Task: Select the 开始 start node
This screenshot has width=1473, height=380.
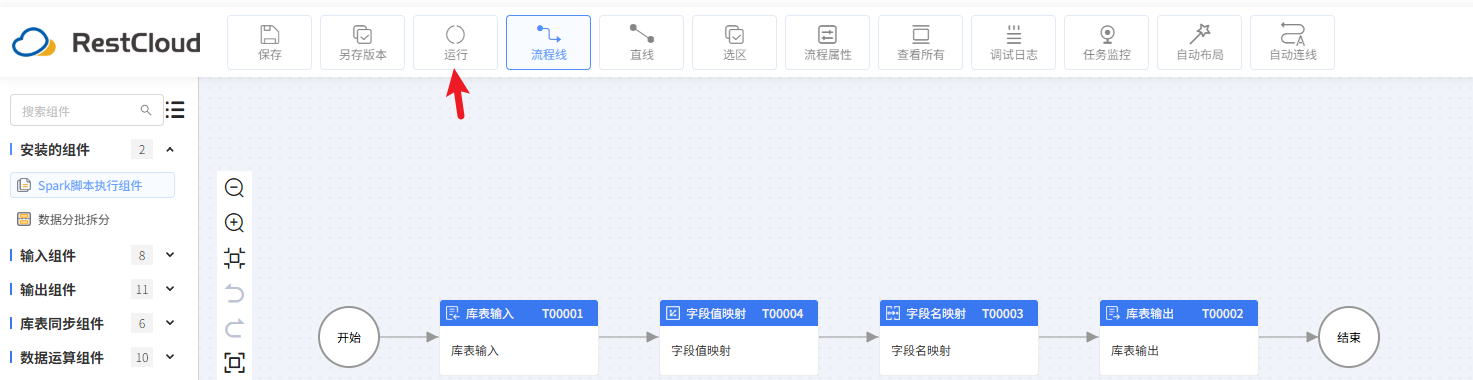Action: click(x=349, y=337)
